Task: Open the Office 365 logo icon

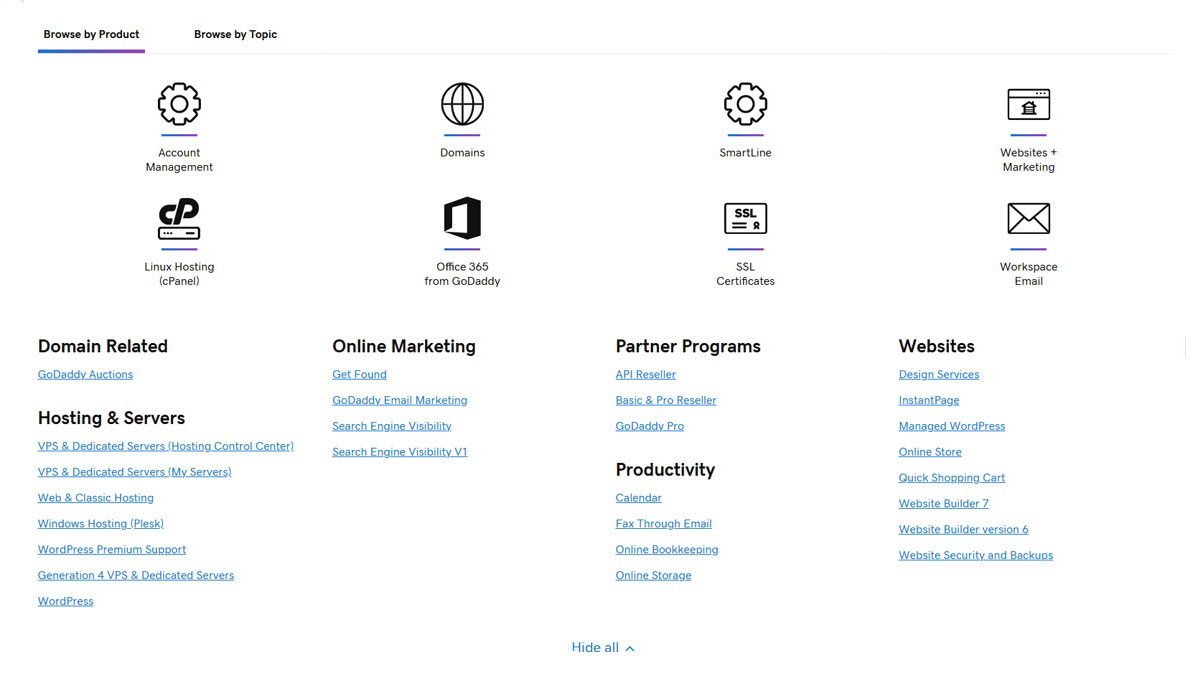Action: pyautogui.click(x=462, y=218)
